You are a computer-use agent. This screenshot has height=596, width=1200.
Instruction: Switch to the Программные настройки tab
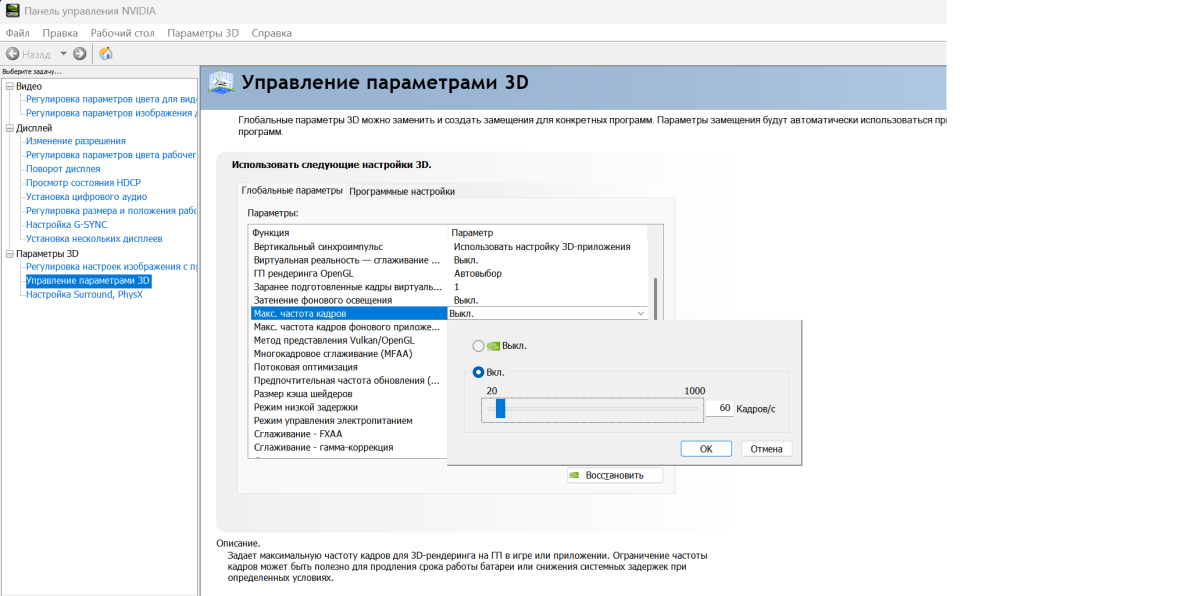click(x=402, y=191)
